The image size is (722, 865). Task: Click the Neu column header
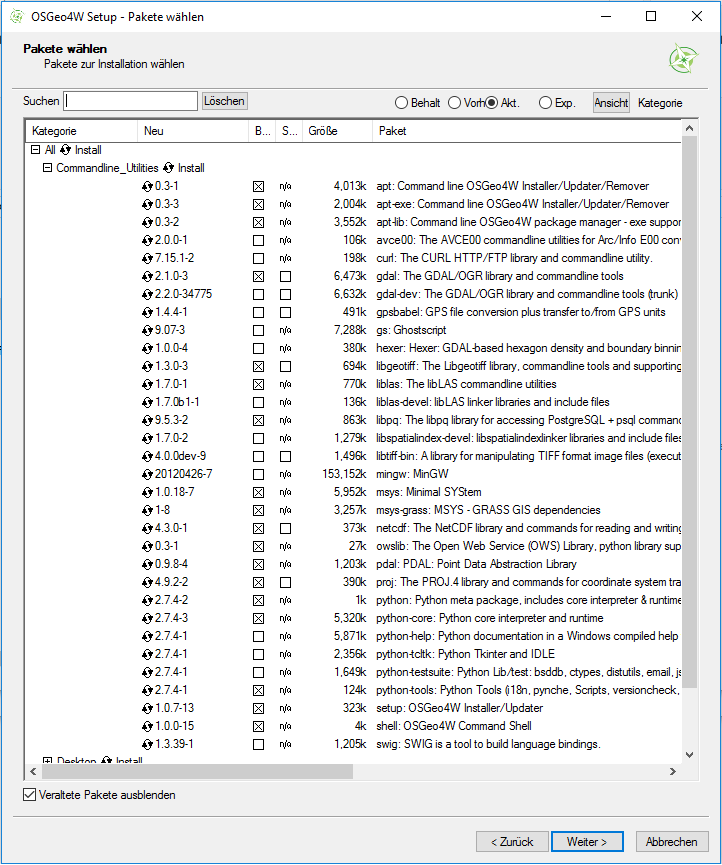click(193, 131)
